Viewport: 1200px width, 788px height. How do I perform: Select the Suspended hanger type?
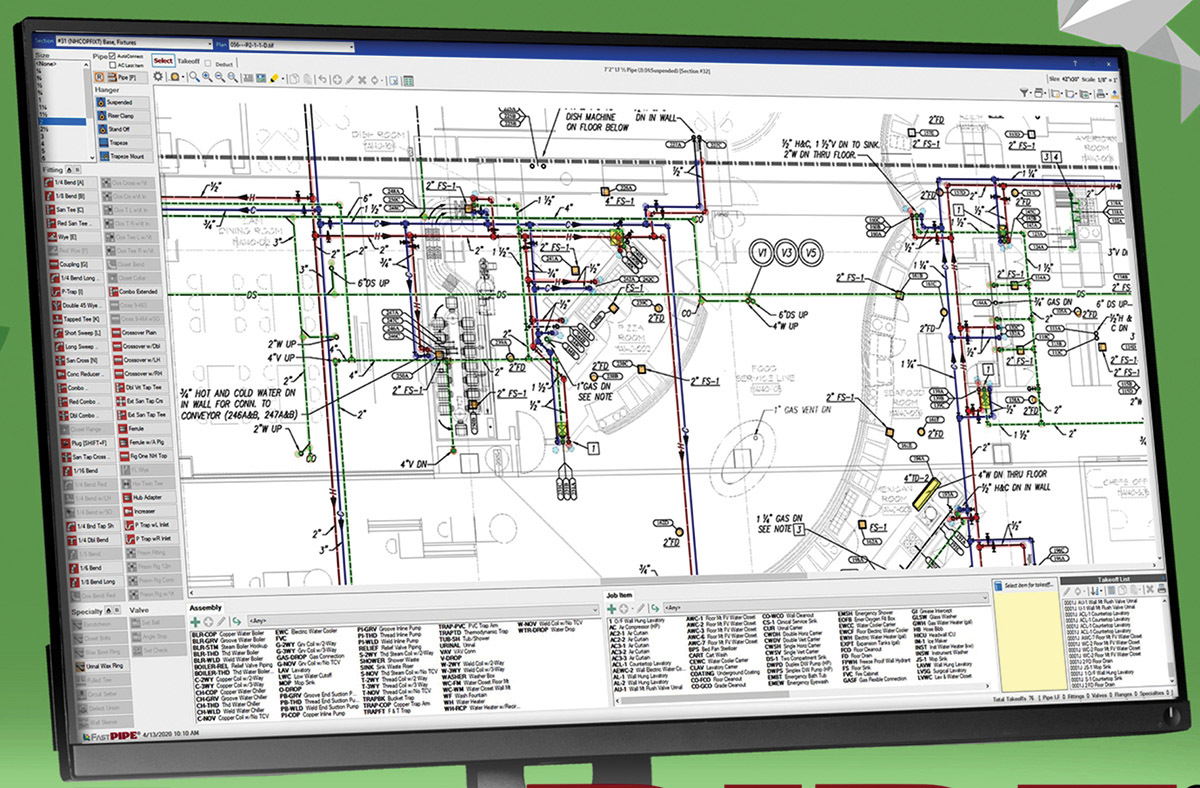(118, 102)
